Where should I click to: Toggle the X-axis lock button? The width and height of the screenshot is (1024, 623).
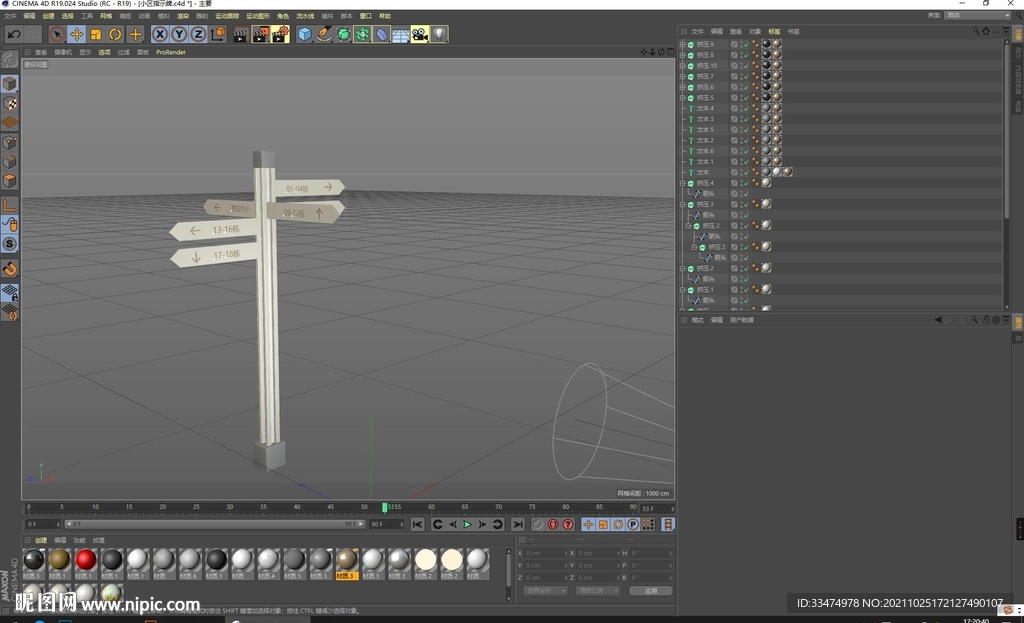[160, 34]
